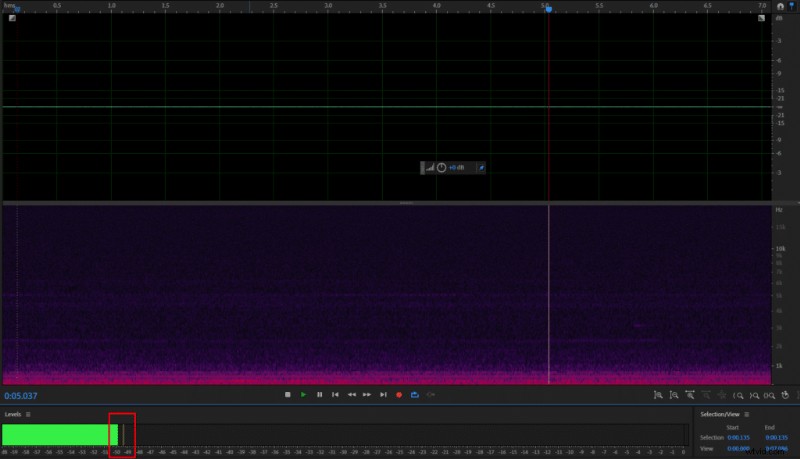Click the dB amplitude scale label

point(779,18)
